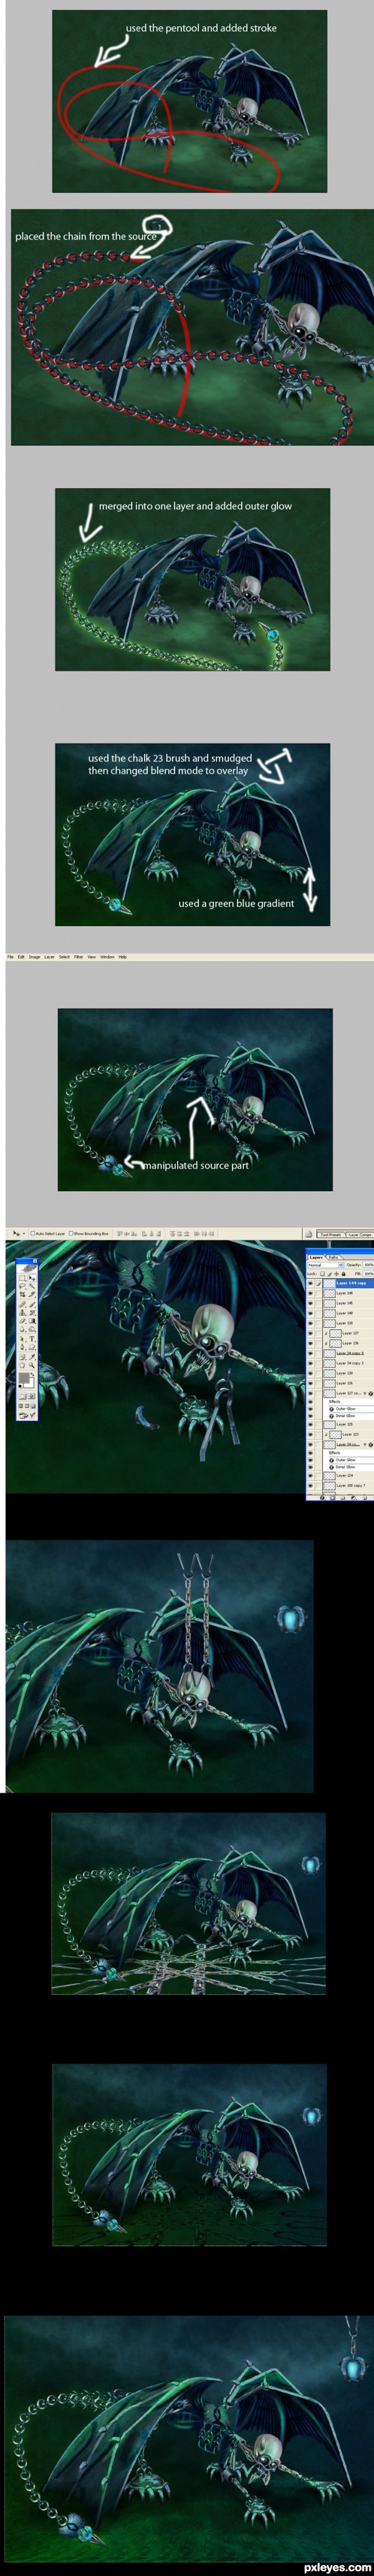374x2576 pixels.
Task: Open the Image menu
Action: pyautogui.click(x=34, y=957)
